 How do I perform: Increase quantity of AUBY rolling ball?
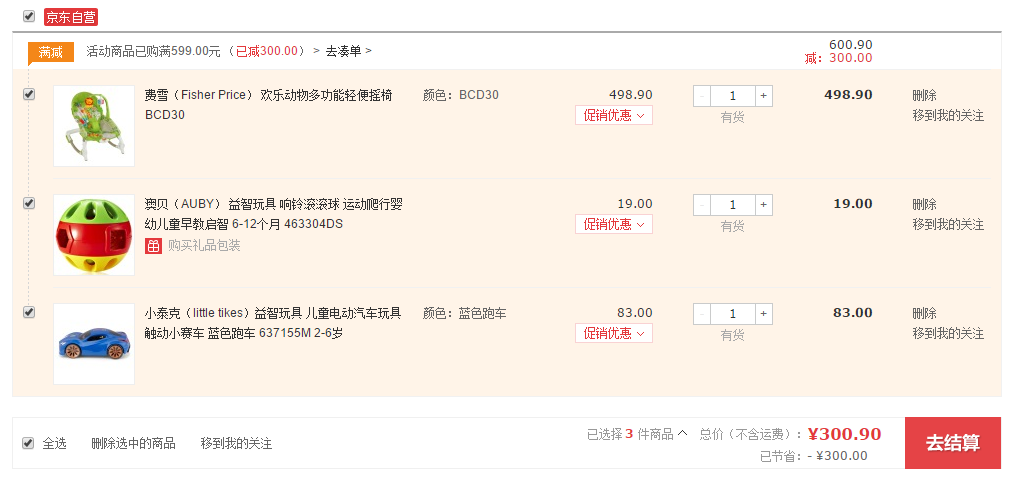pos(764,205)
